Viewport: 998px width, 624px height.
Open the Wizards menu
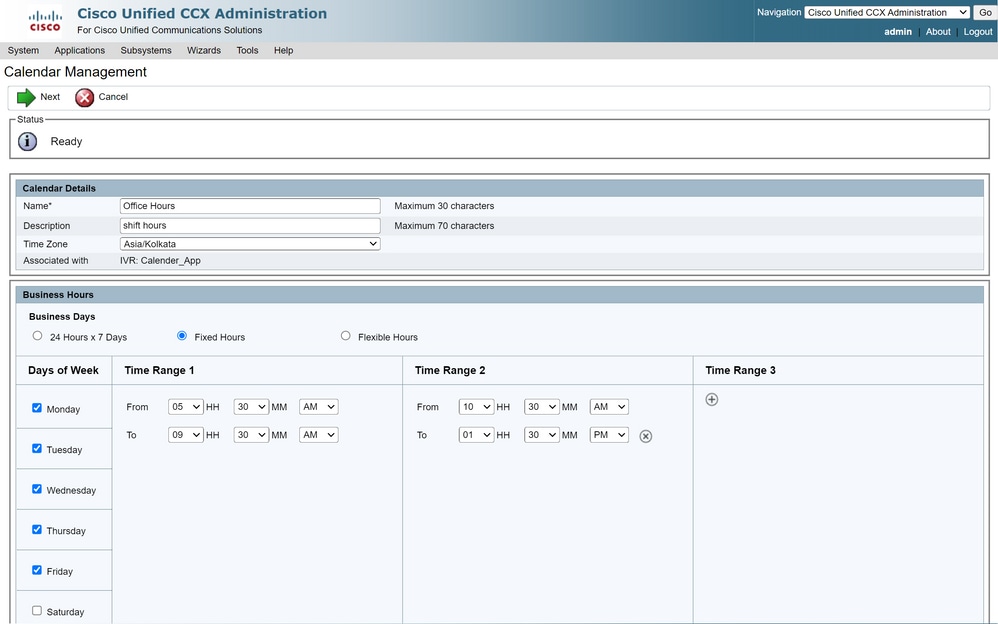point(204,50)
